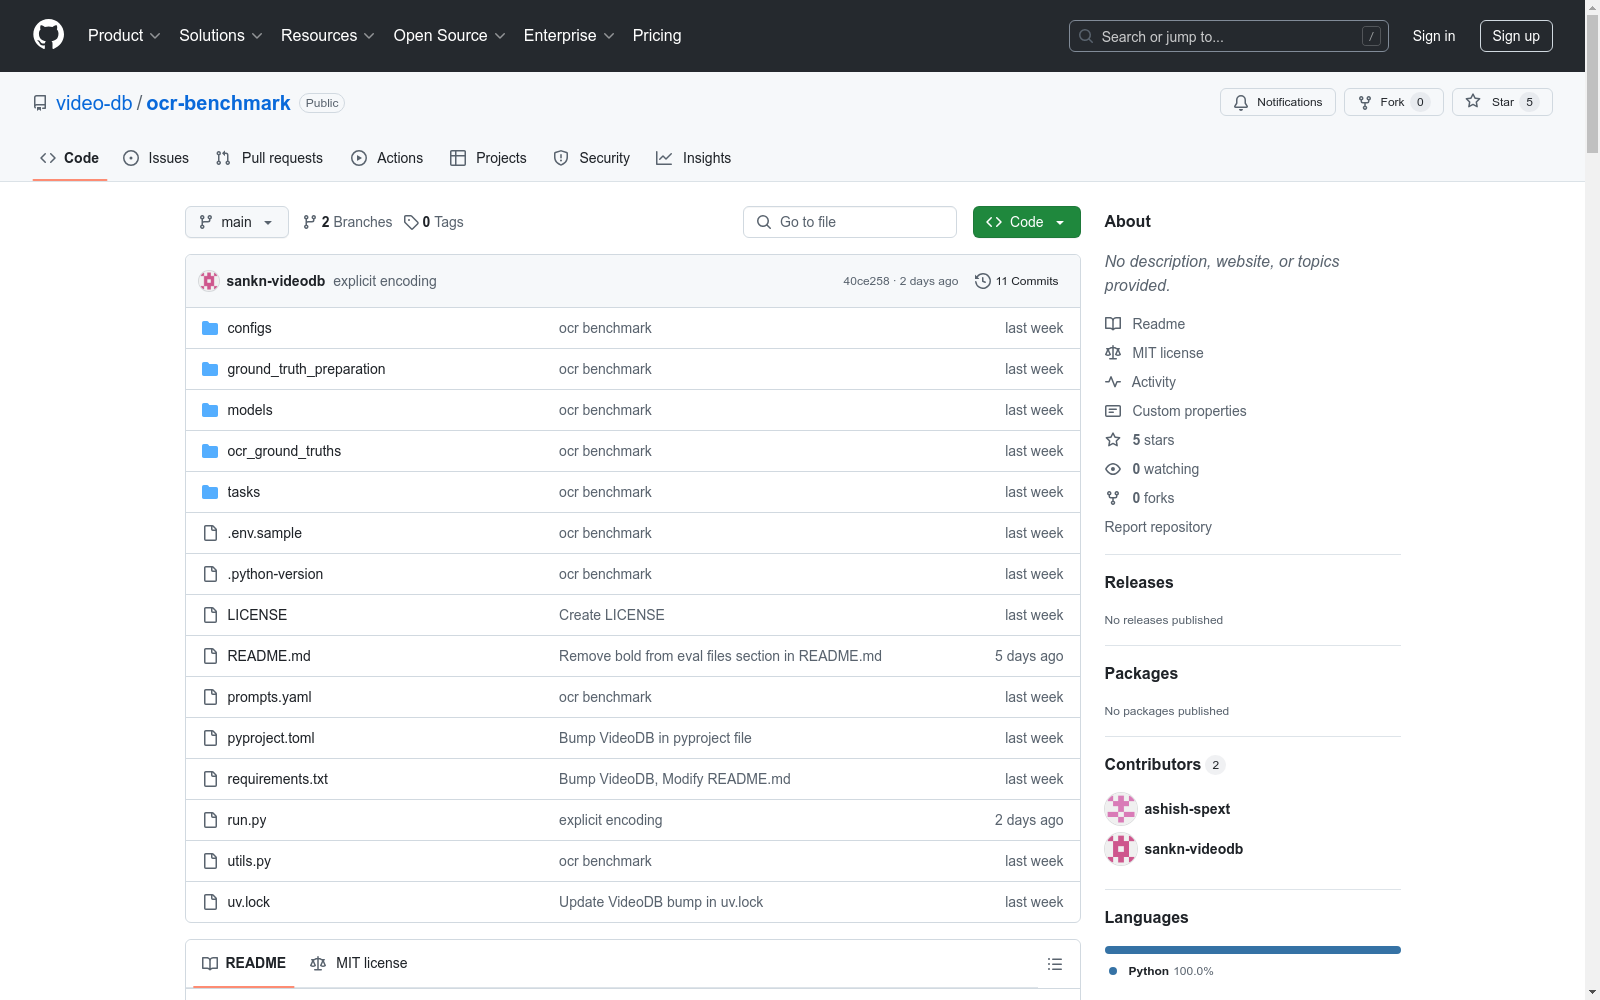Screen dimensions: 1600x1000
Task: Click the folder icon for ocr_ground_truths
Action: point(210,451)
